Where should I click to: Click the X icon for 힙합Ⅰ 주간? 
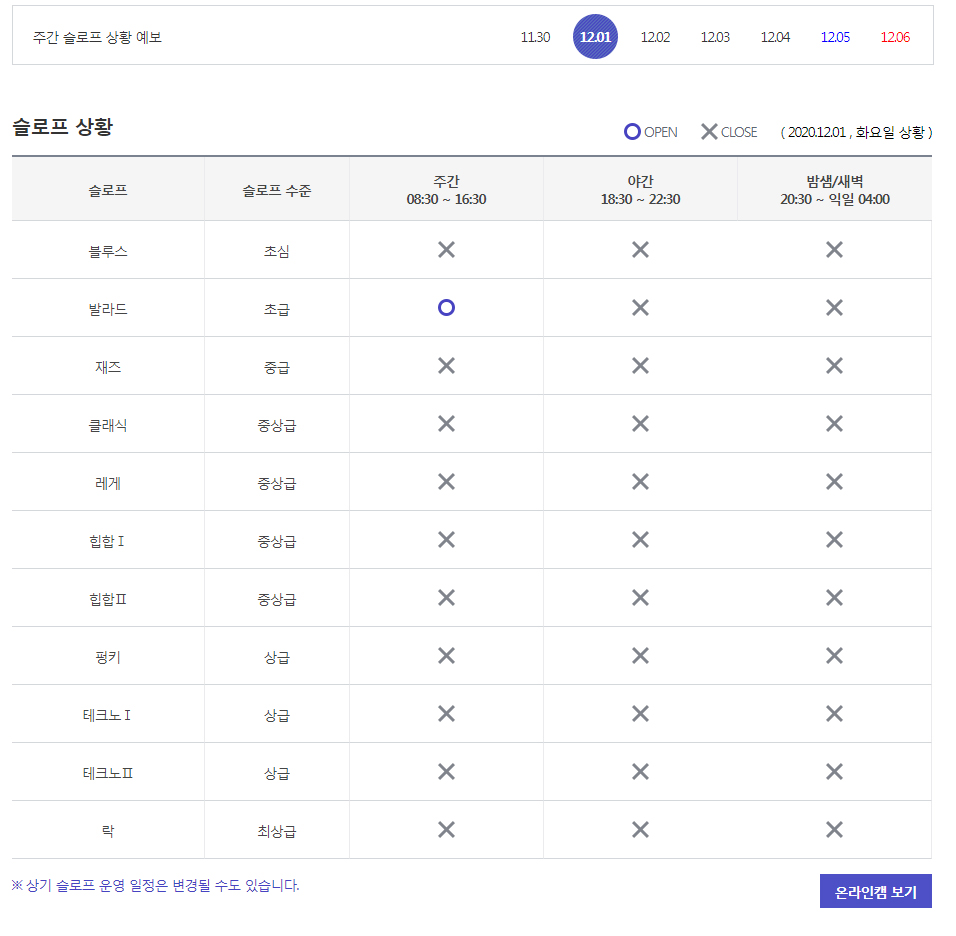[x=446, y=540]
